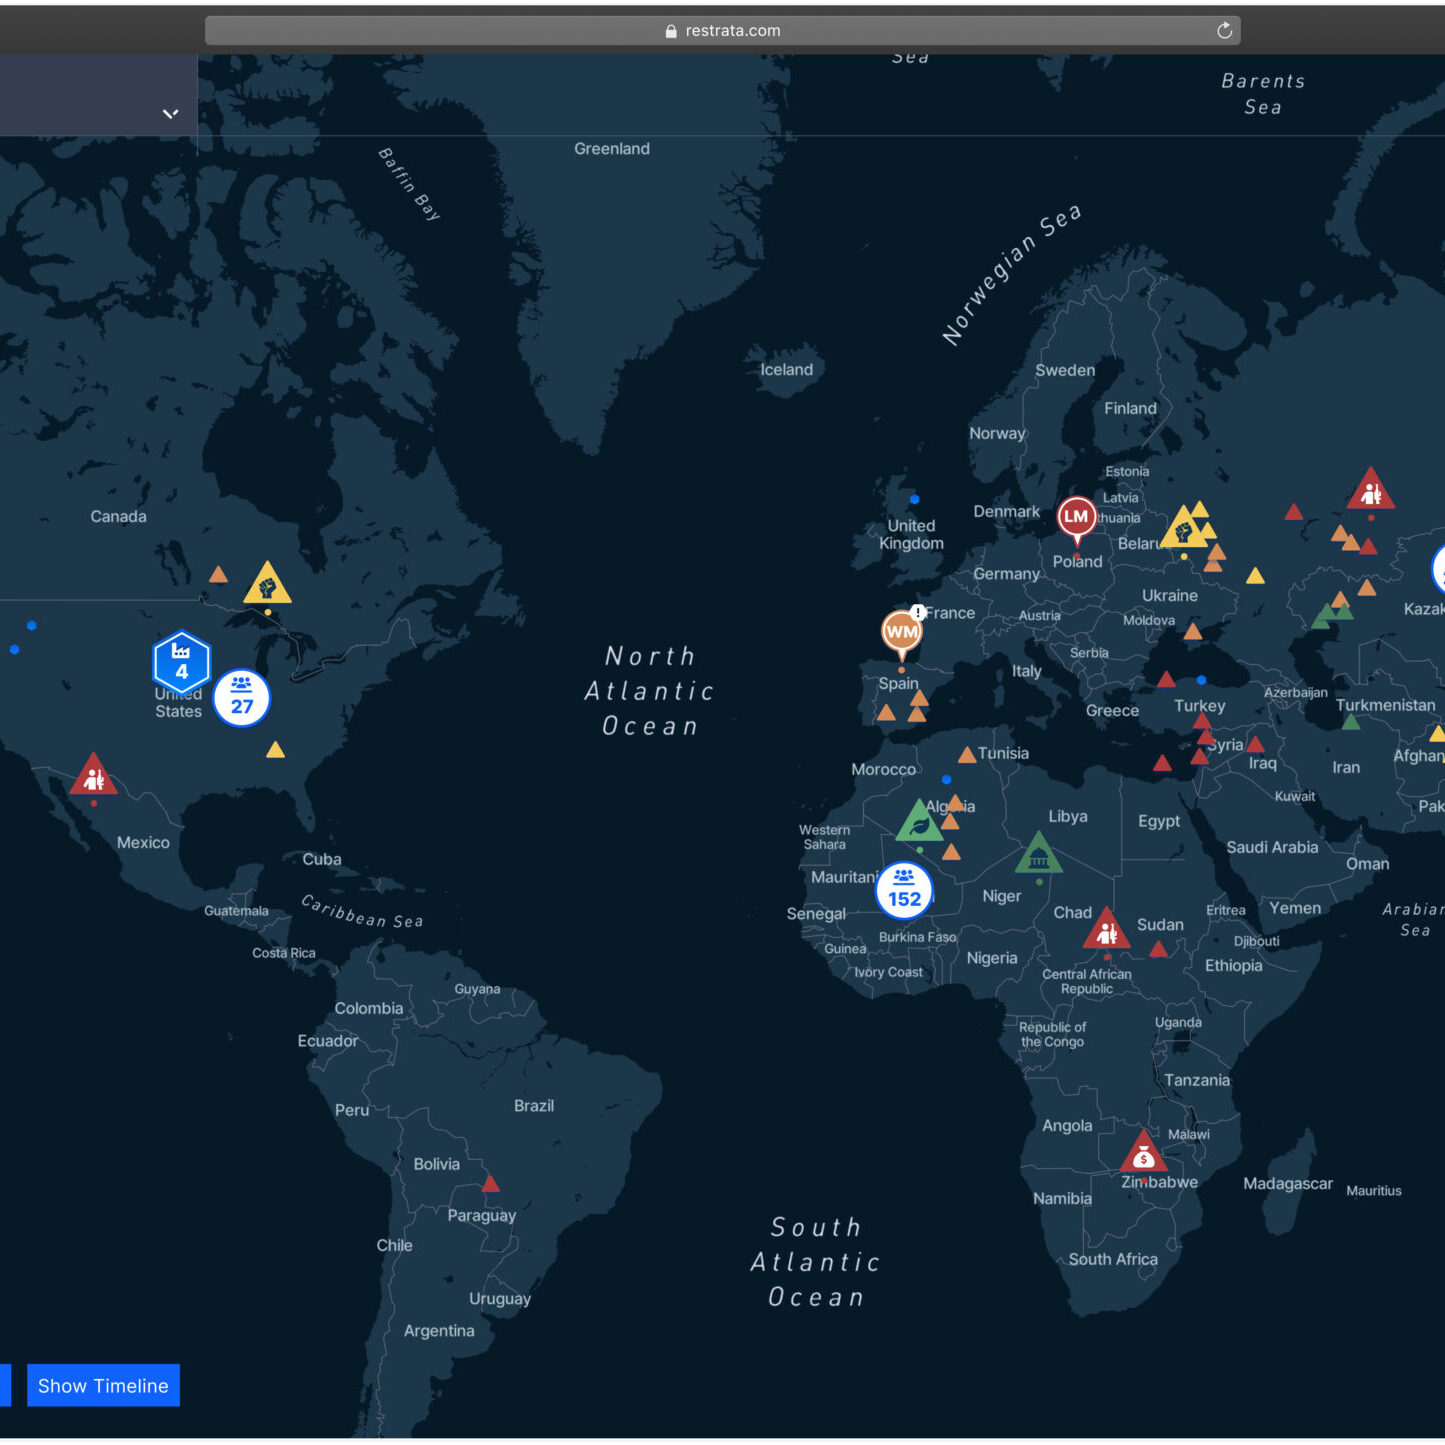Viewport: 1445px width, 1445px height.
Task: Select the red armed-conflict triangle near Mexico
Action: [x=93, y=775]
